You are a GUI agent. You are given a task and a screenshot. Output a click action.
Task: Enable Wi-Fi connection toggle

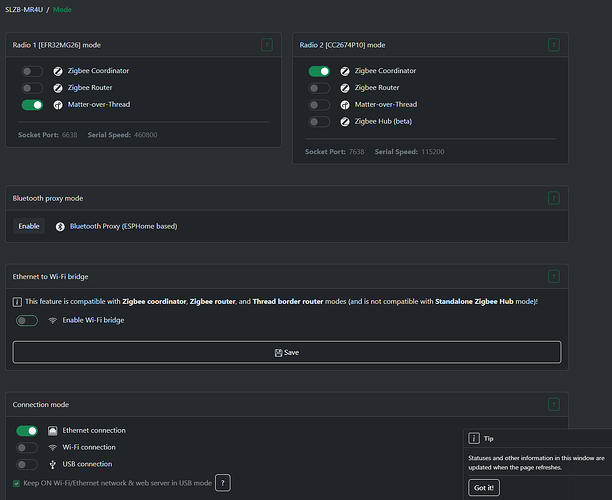tap(27, 447)
